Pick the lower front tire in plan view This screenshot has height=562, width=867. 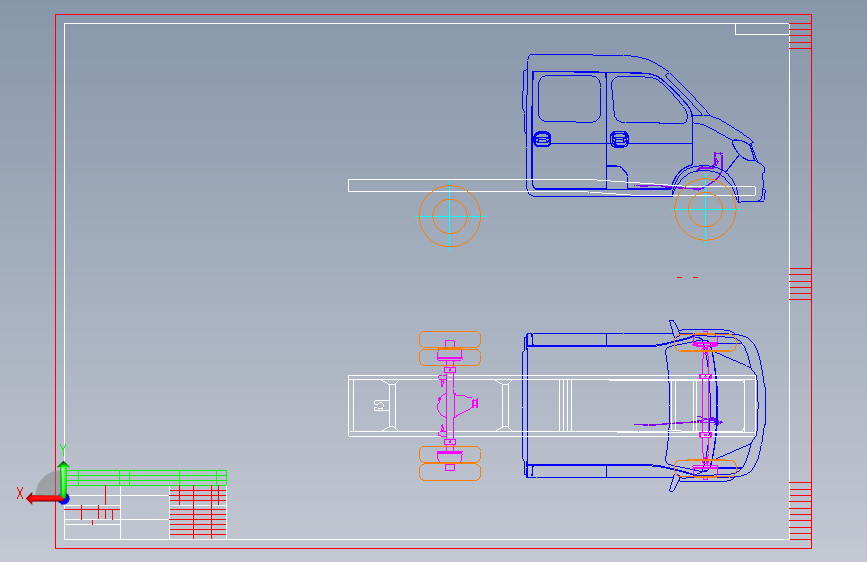[706, 469]
